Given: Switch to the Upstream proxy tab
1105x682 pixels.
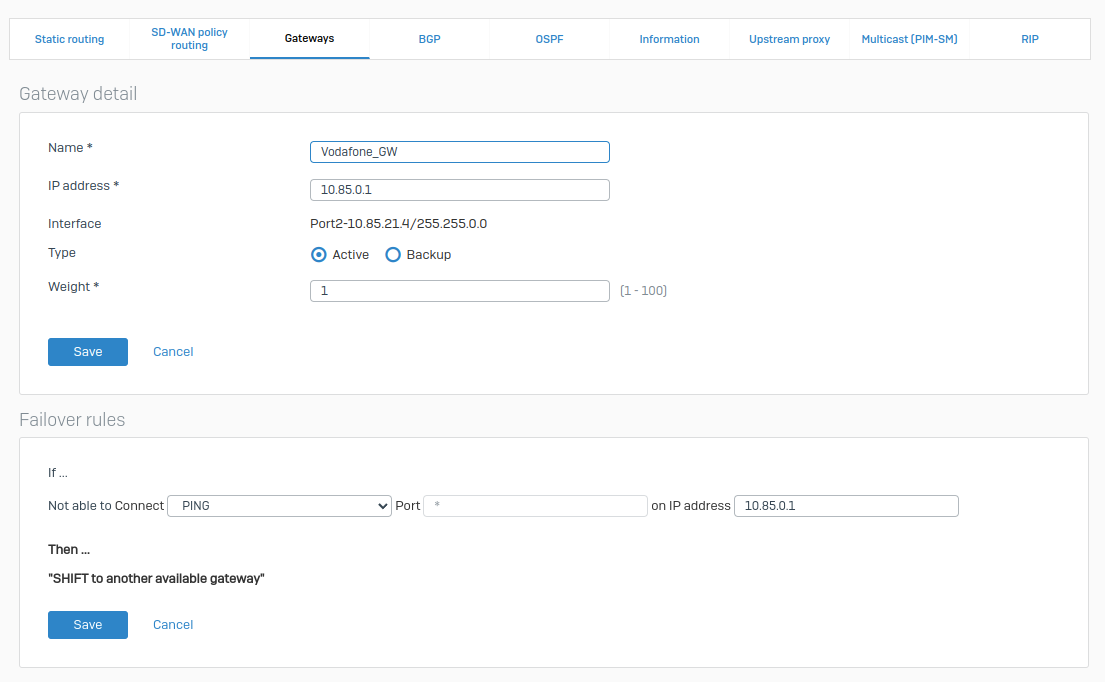Looking at the screenshot, I should pyautogui.click(x=789, y=39).
